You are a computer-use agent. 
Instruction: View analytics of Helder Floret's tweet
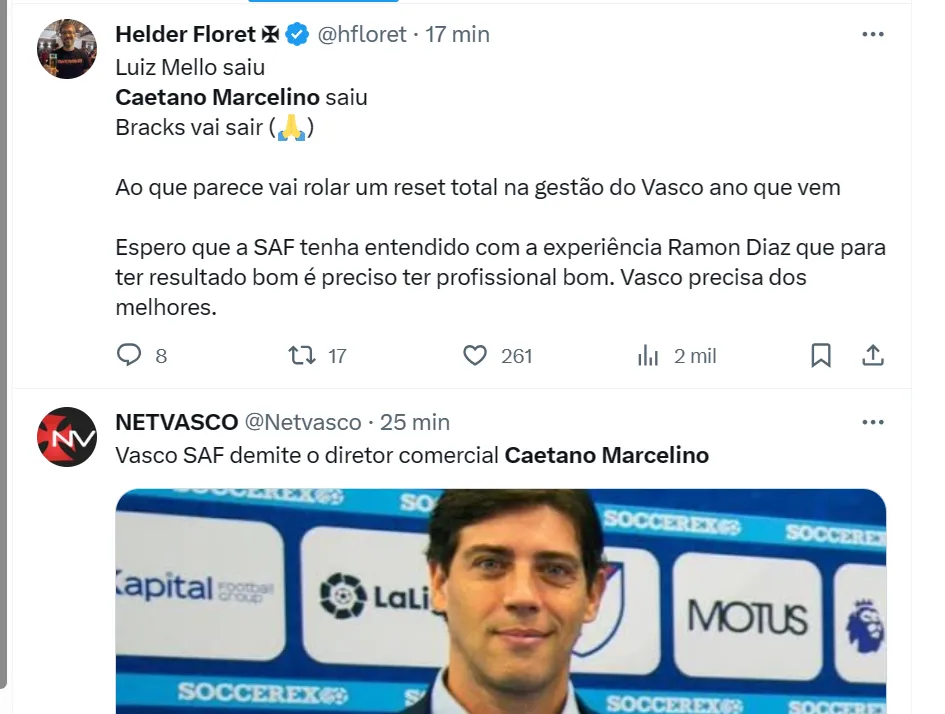(648, 356)
